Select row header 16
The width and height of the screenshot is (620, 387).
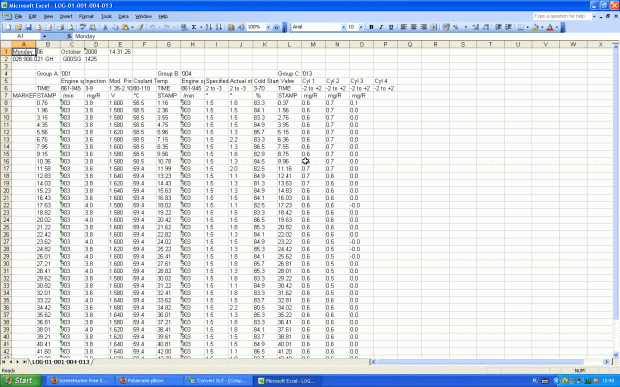point(6,161)
